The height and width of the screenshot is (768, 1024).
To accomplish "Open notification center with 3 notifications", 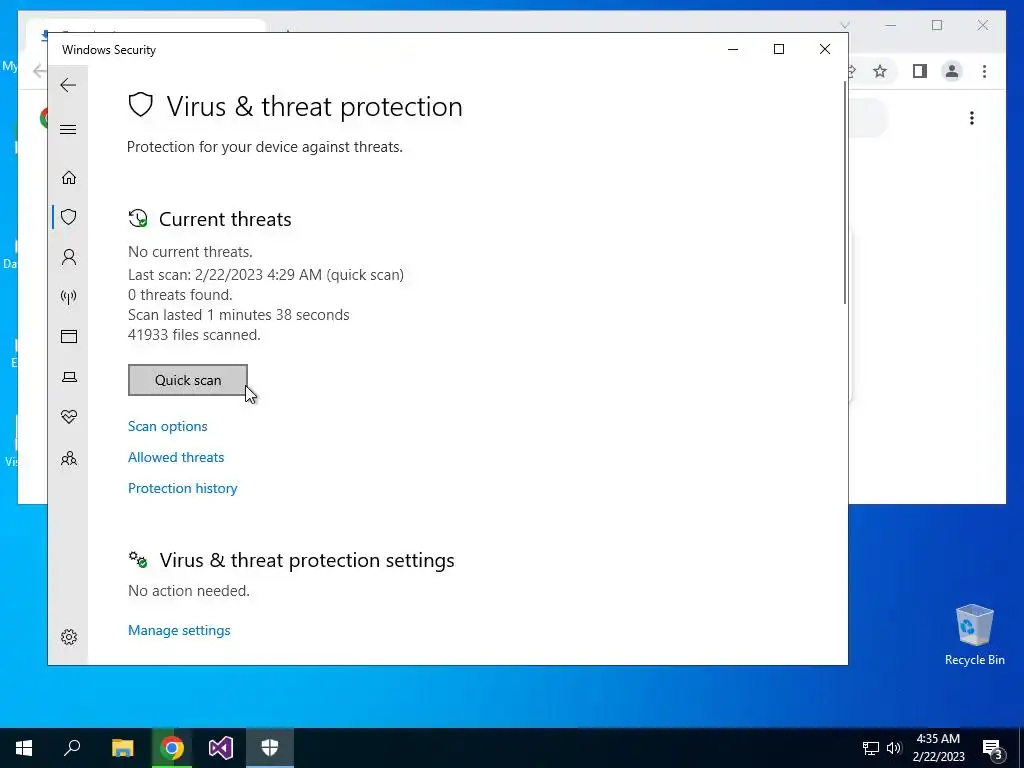I will coord(993,749).
